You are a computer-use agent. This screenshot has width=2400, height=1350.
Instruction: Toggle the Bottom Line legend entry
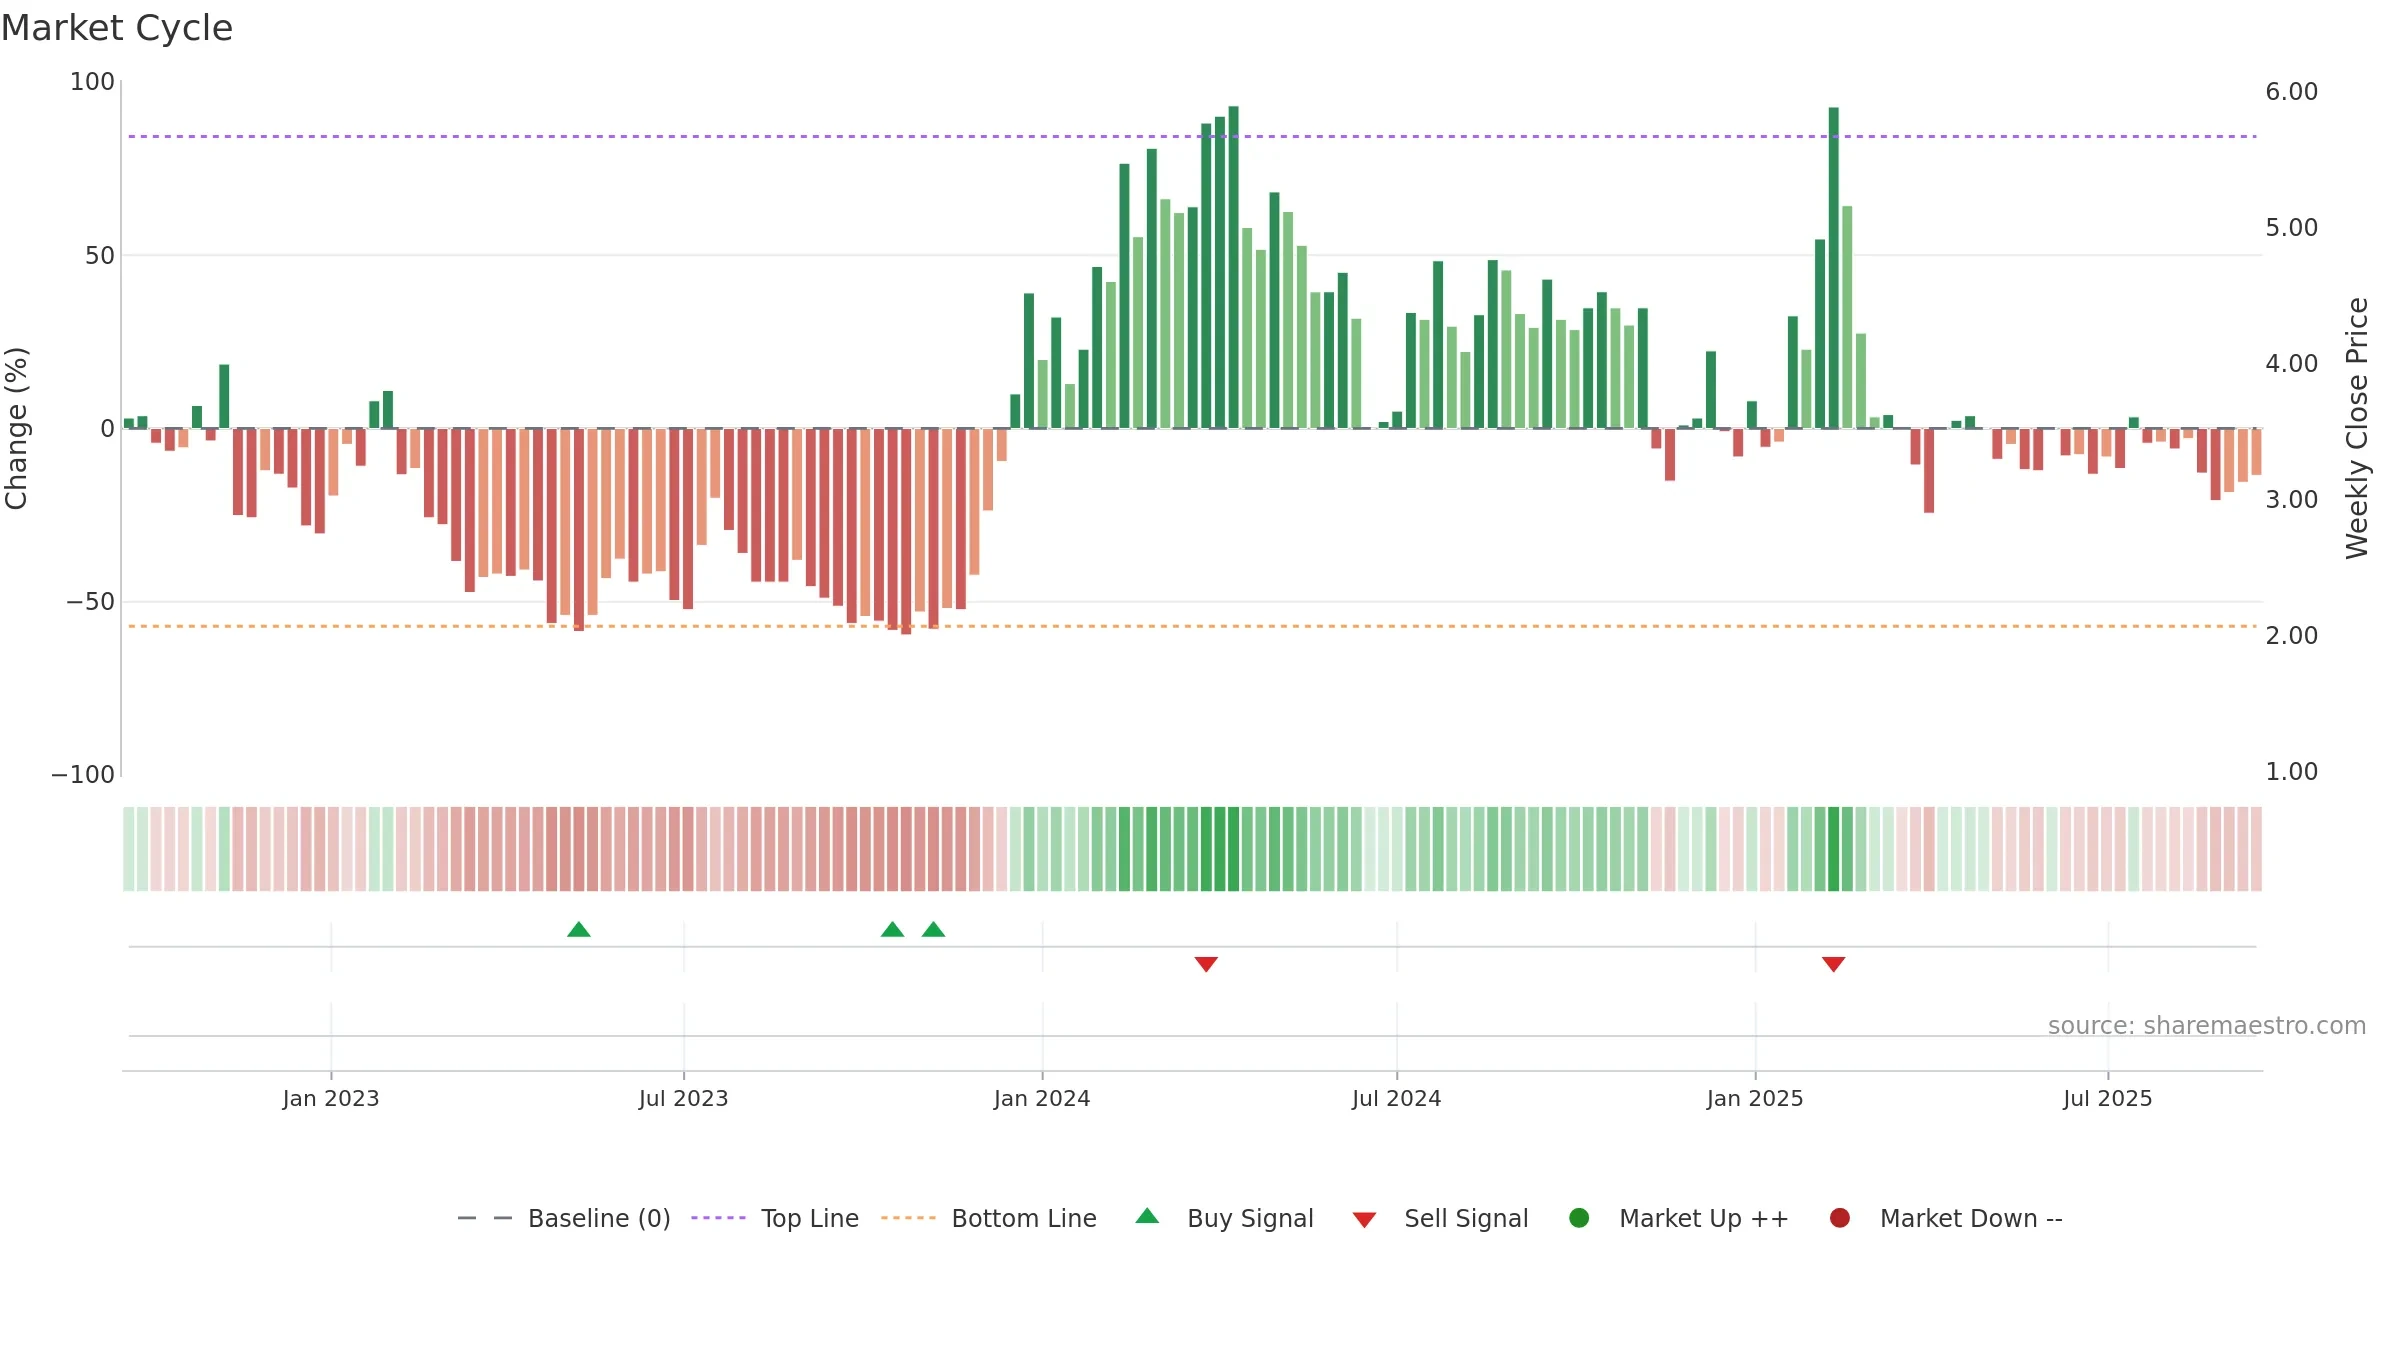[x=989, y=1218]
